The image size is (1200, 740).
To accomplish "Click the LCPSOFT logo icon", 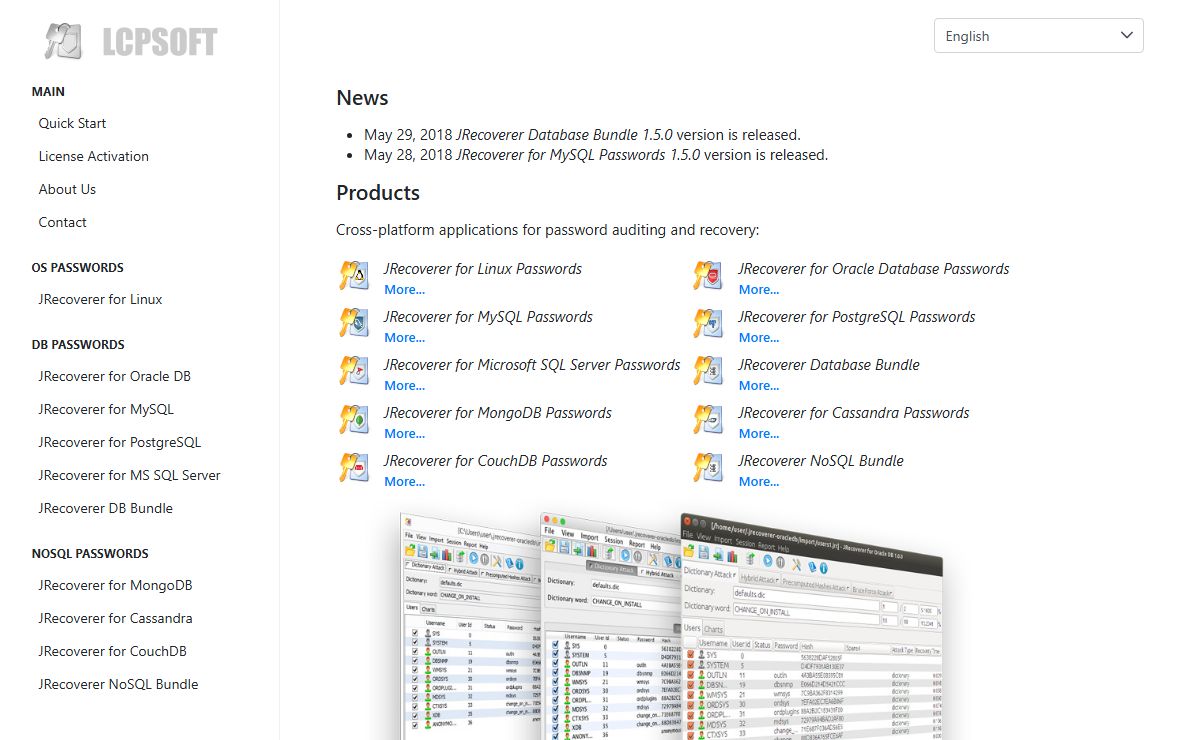I will click(64, 40).
